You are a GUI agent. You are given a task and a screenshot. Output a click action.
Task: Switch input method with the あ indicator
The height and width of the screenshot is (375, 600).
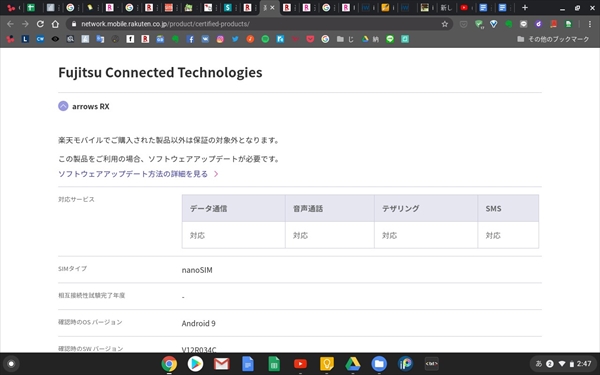[539, 364]
